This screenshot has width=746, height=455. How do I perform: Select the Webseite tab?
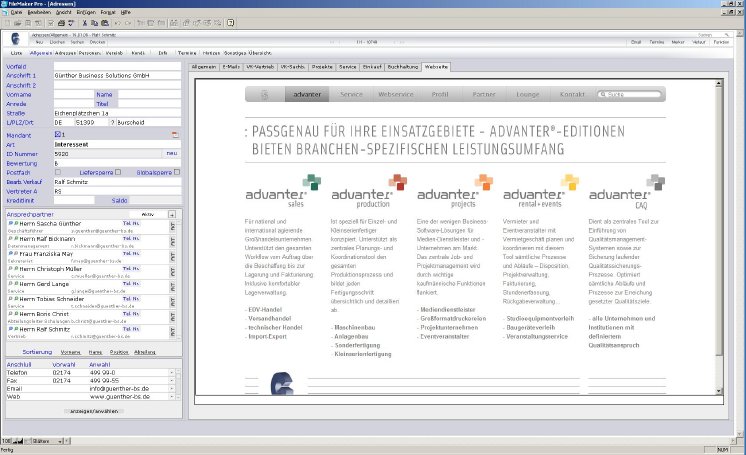(x=436, y=67)
